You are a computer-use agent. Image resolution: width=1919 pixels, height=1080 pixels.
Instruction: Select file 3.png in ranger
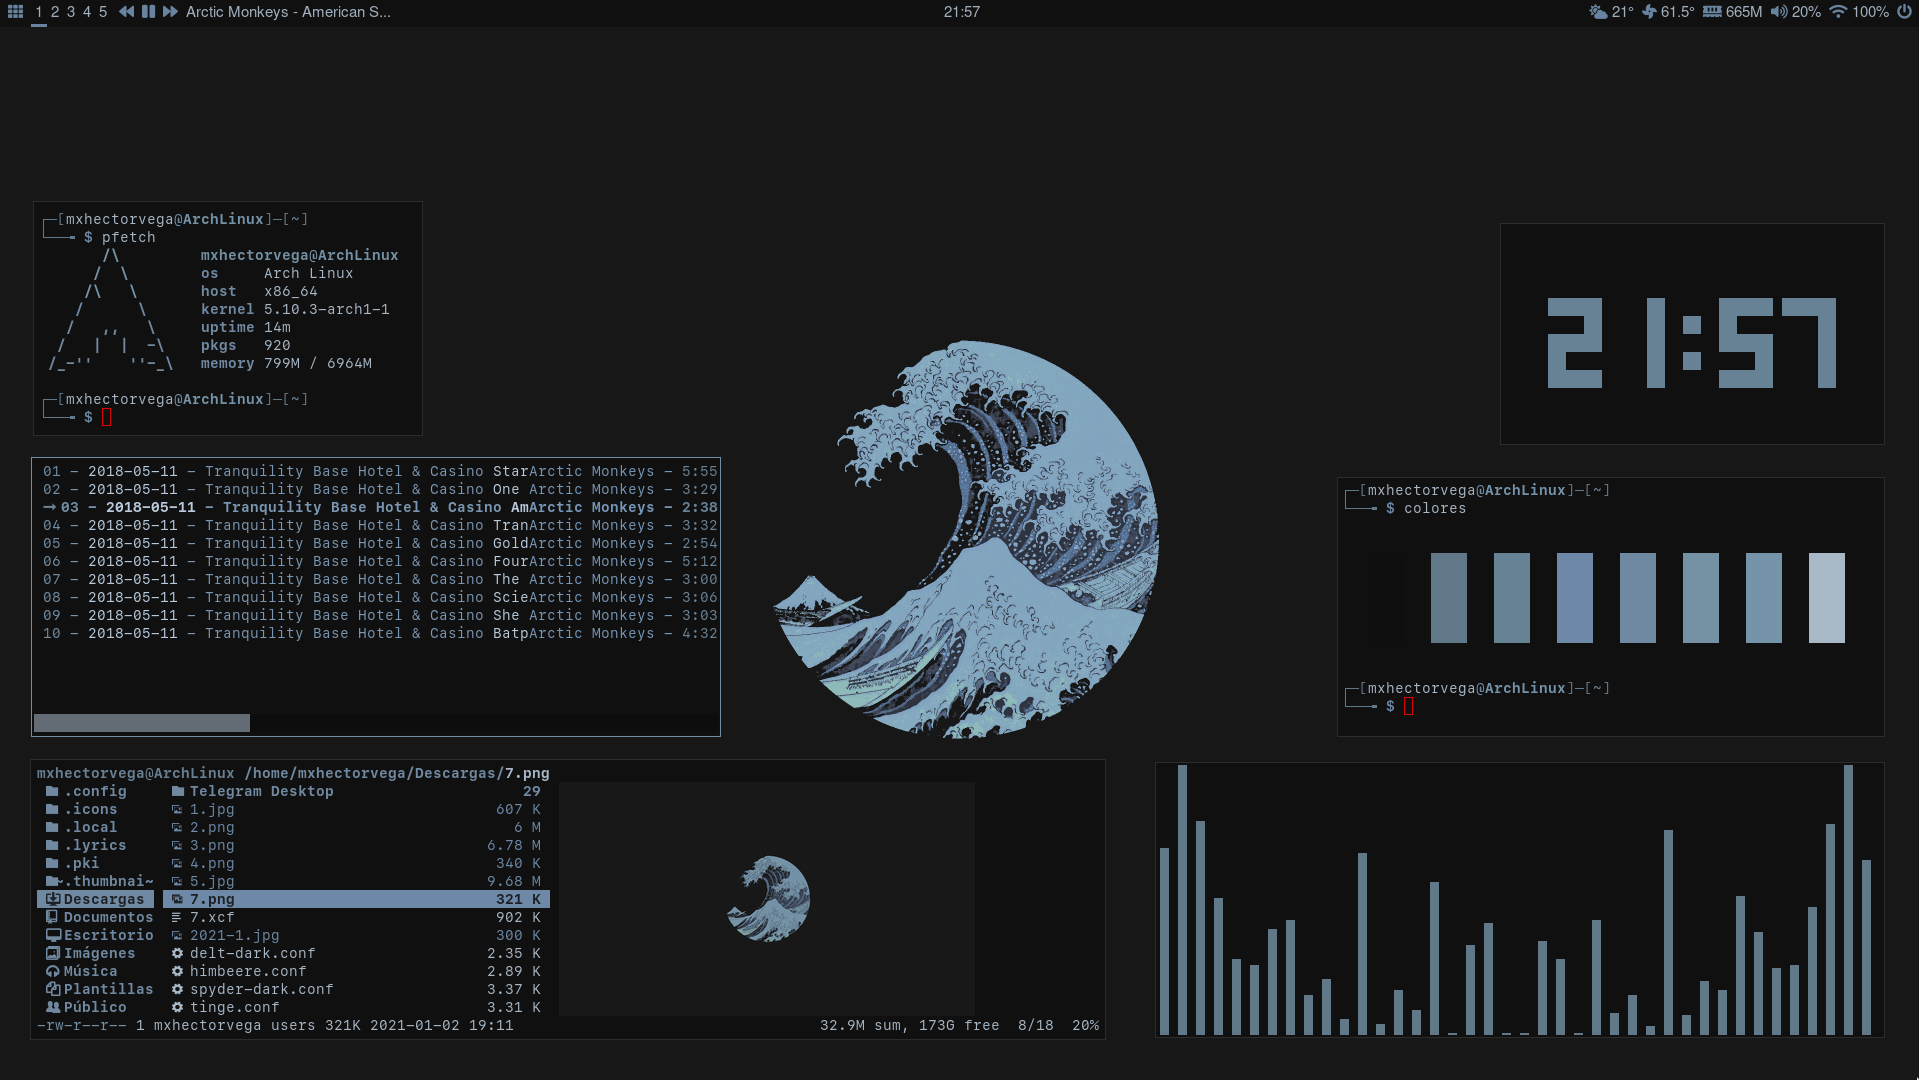356,845
